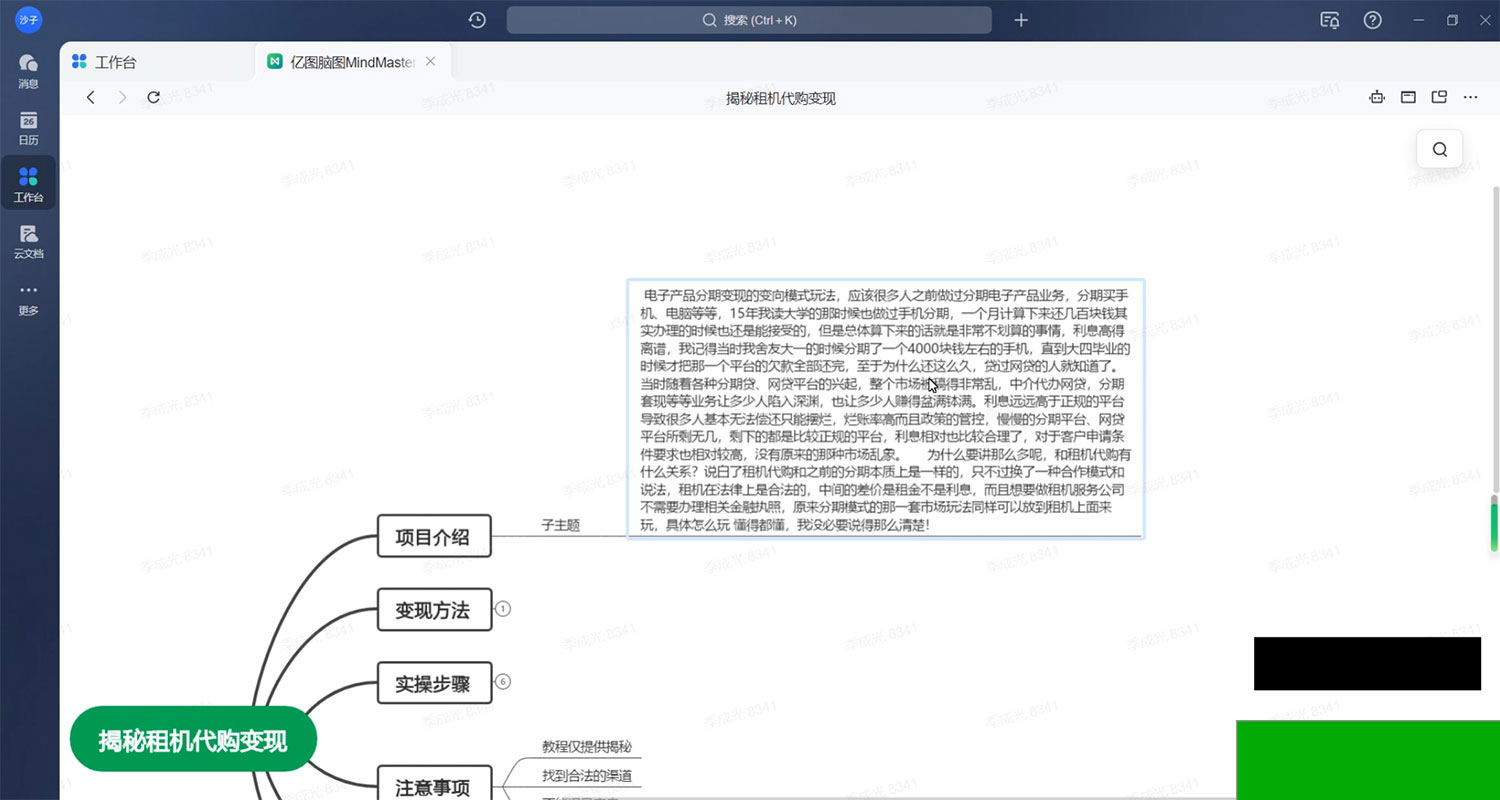
Task: Open a new tab with the + button
Action: 1020,20
